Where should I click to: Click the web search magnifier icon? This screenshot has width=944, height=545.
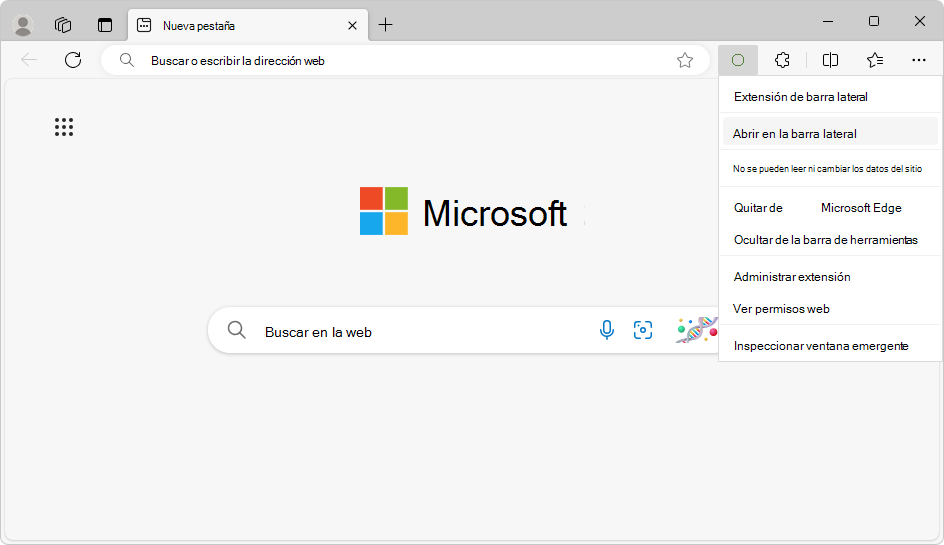coord(237,330)
